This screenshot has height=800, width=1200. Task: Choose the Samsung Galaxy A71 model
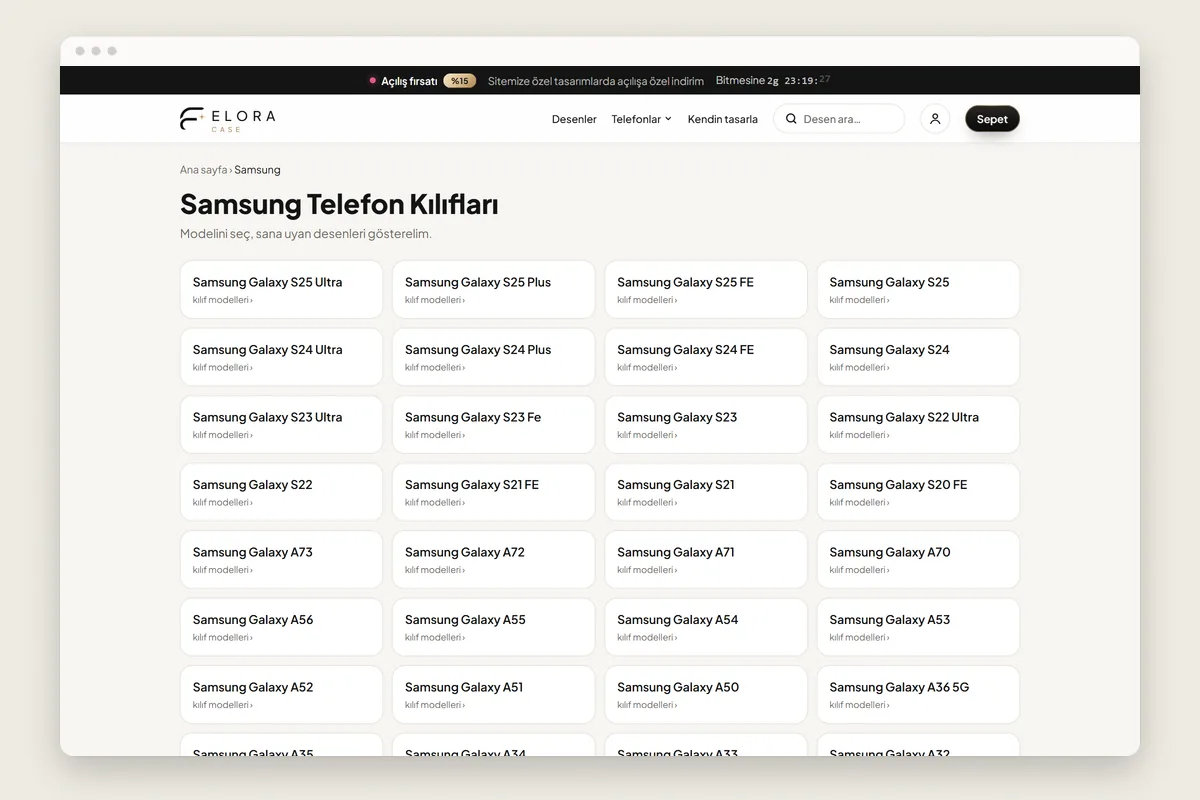click(x=706, y=560)
